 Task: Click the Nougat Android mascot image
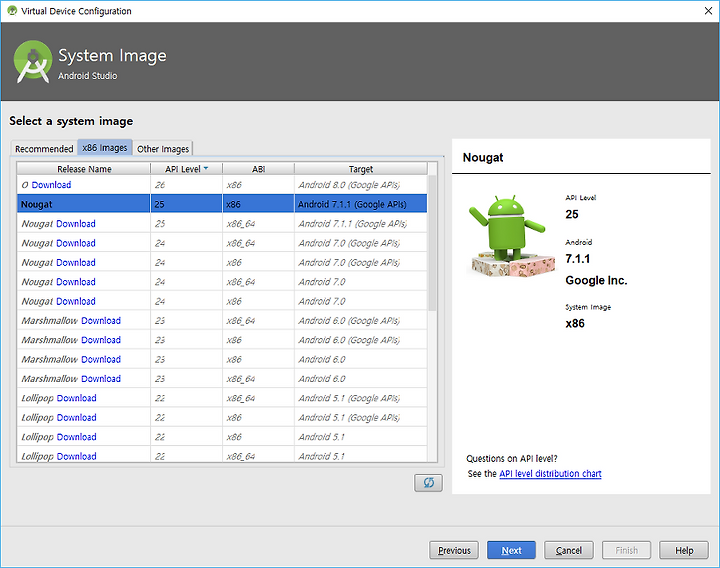511,236
